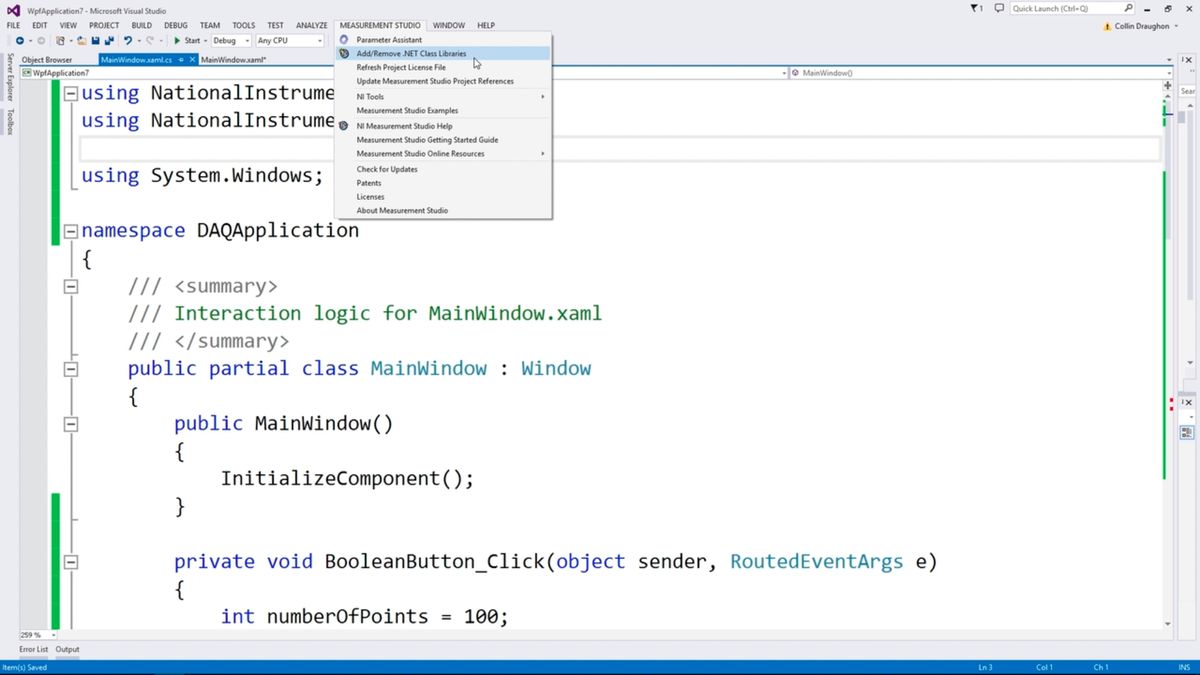Image resolution: width=1200 pixels, height=675 pixels.
Task: Open the WINDOW menu
Action: 449,25
